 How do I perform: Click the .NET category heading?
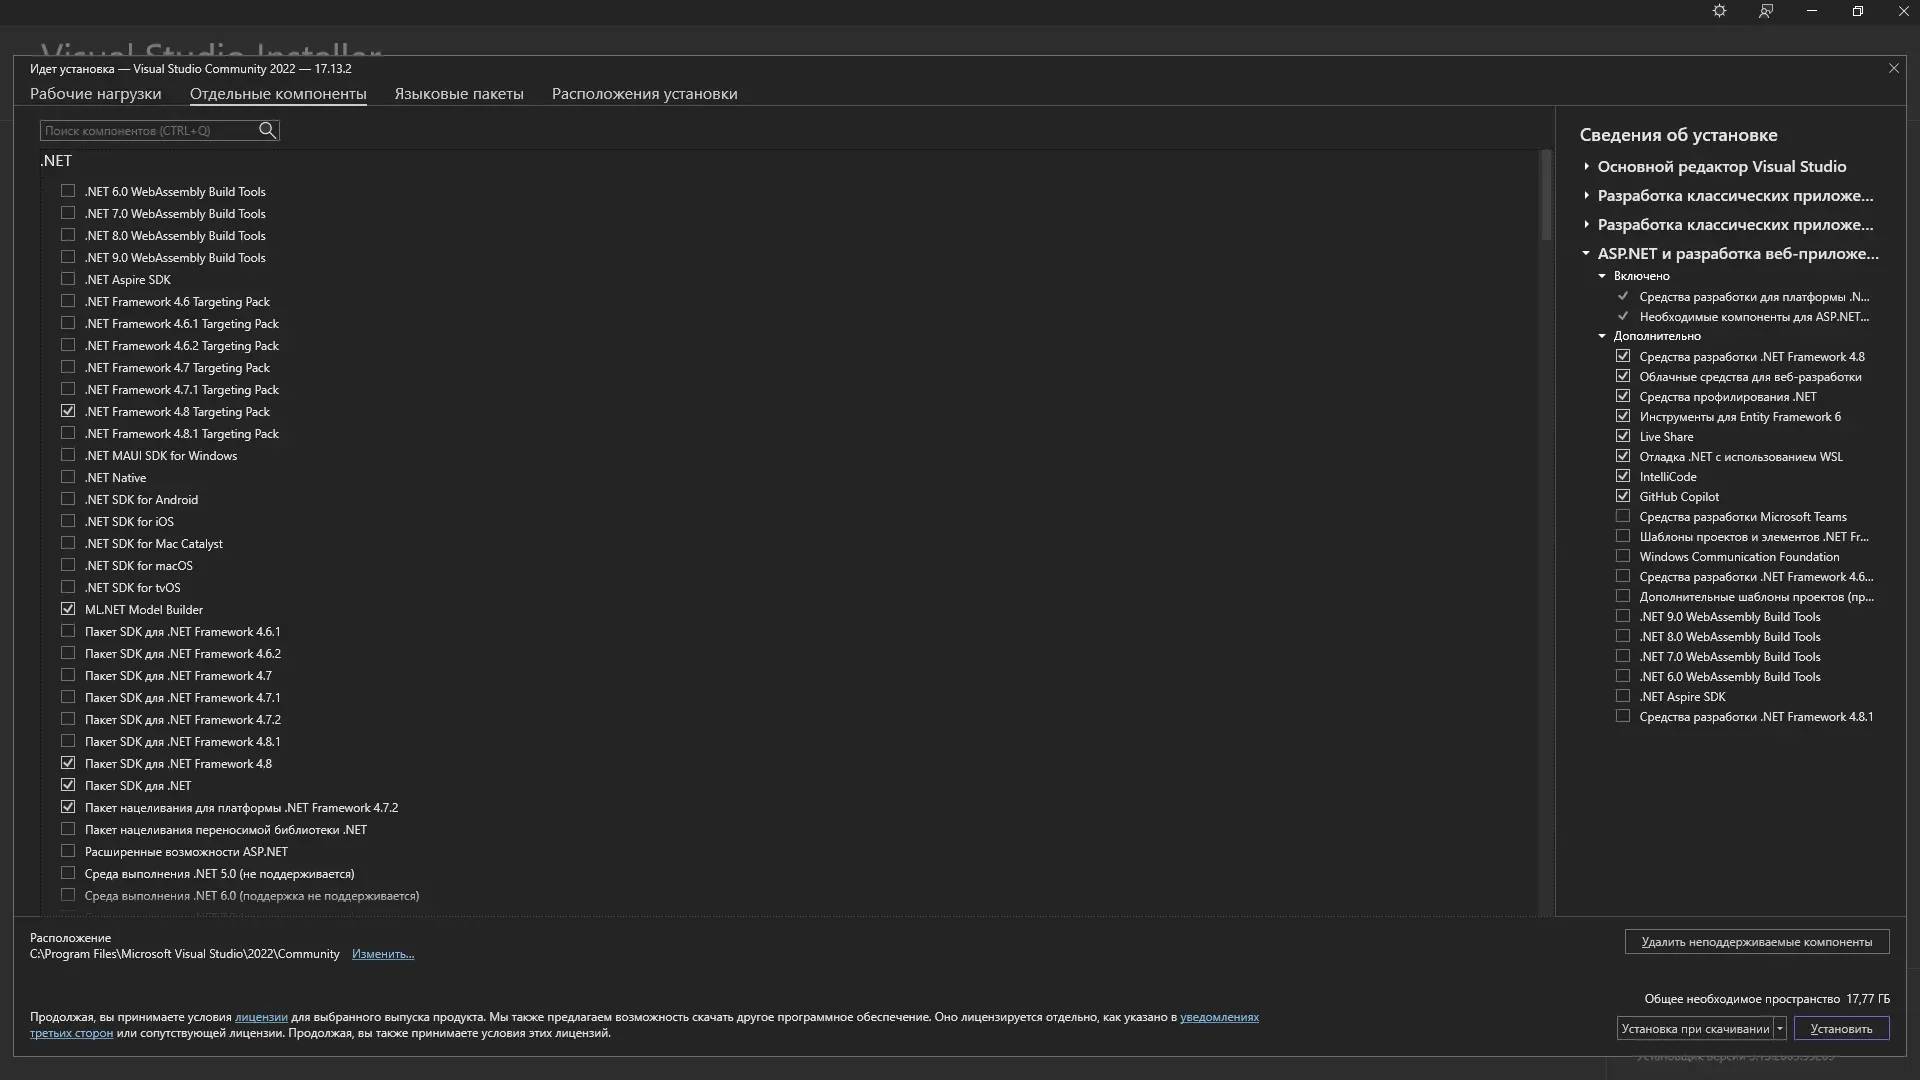coord(56,161)
